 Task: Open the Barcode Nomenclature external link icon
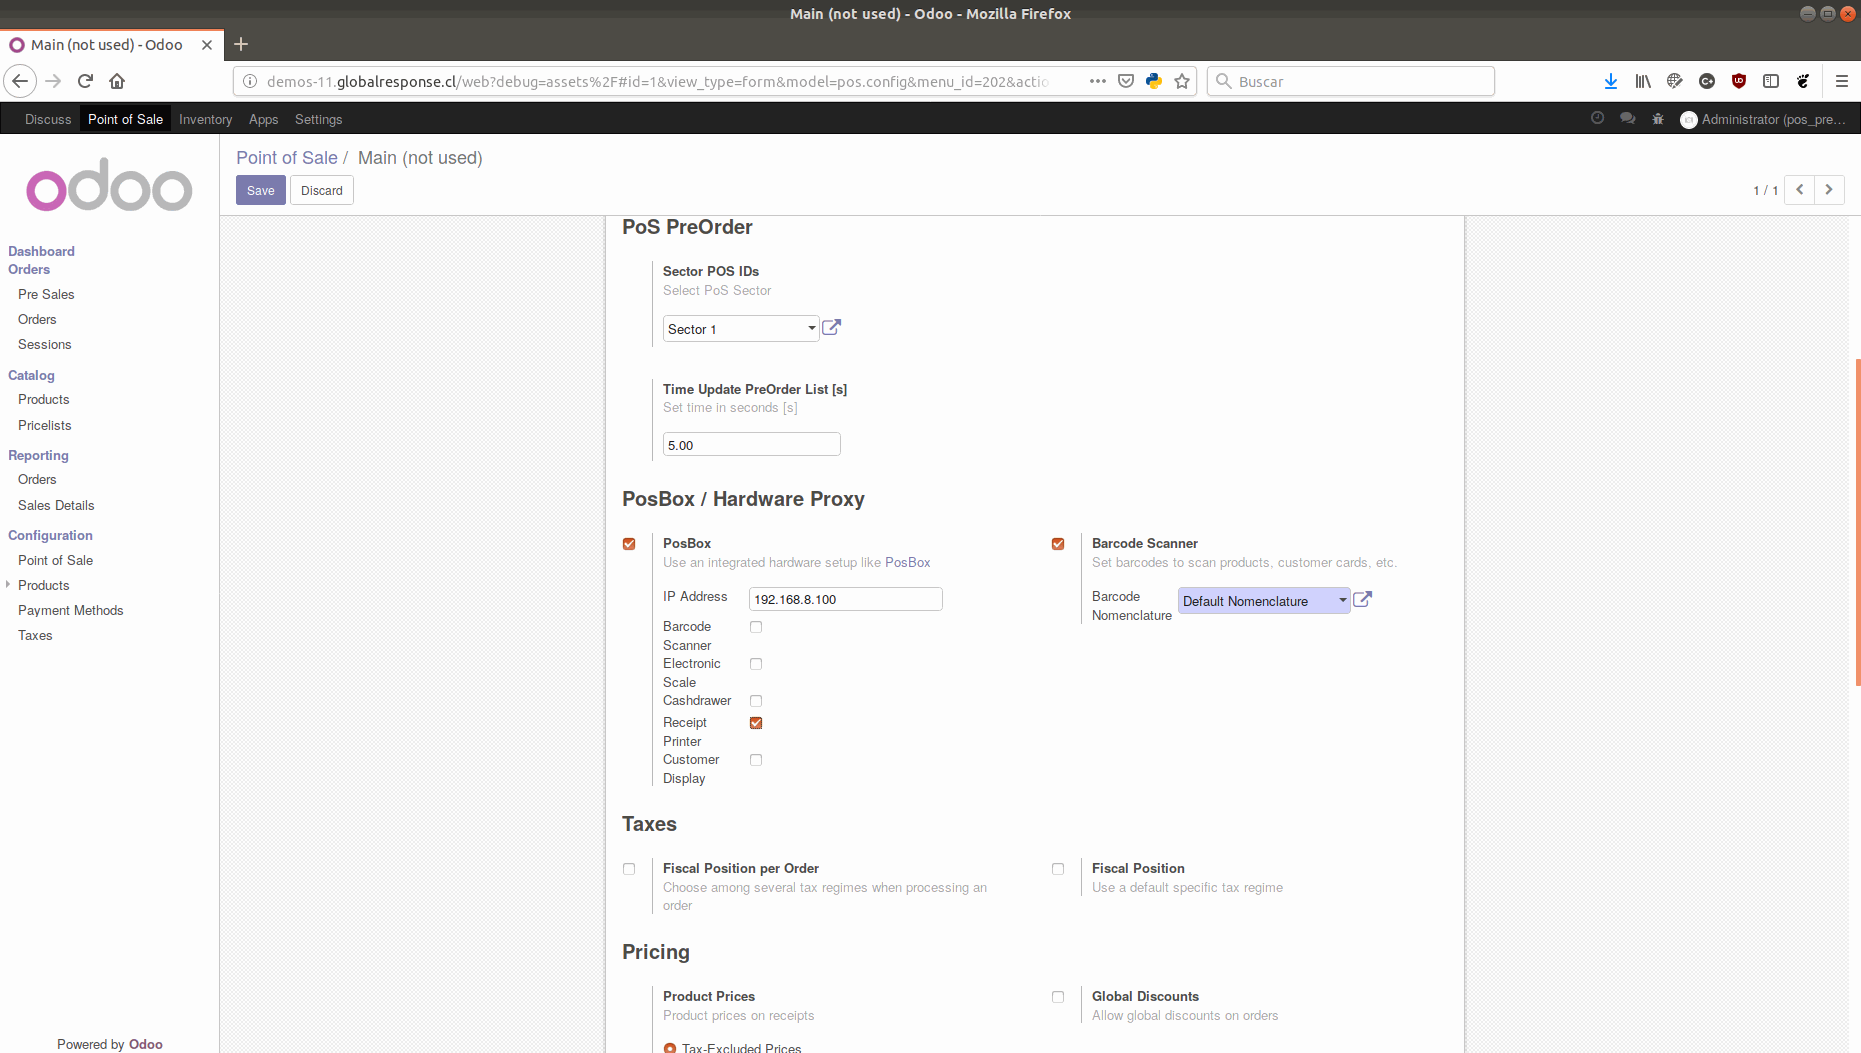tap(1362, 599)
